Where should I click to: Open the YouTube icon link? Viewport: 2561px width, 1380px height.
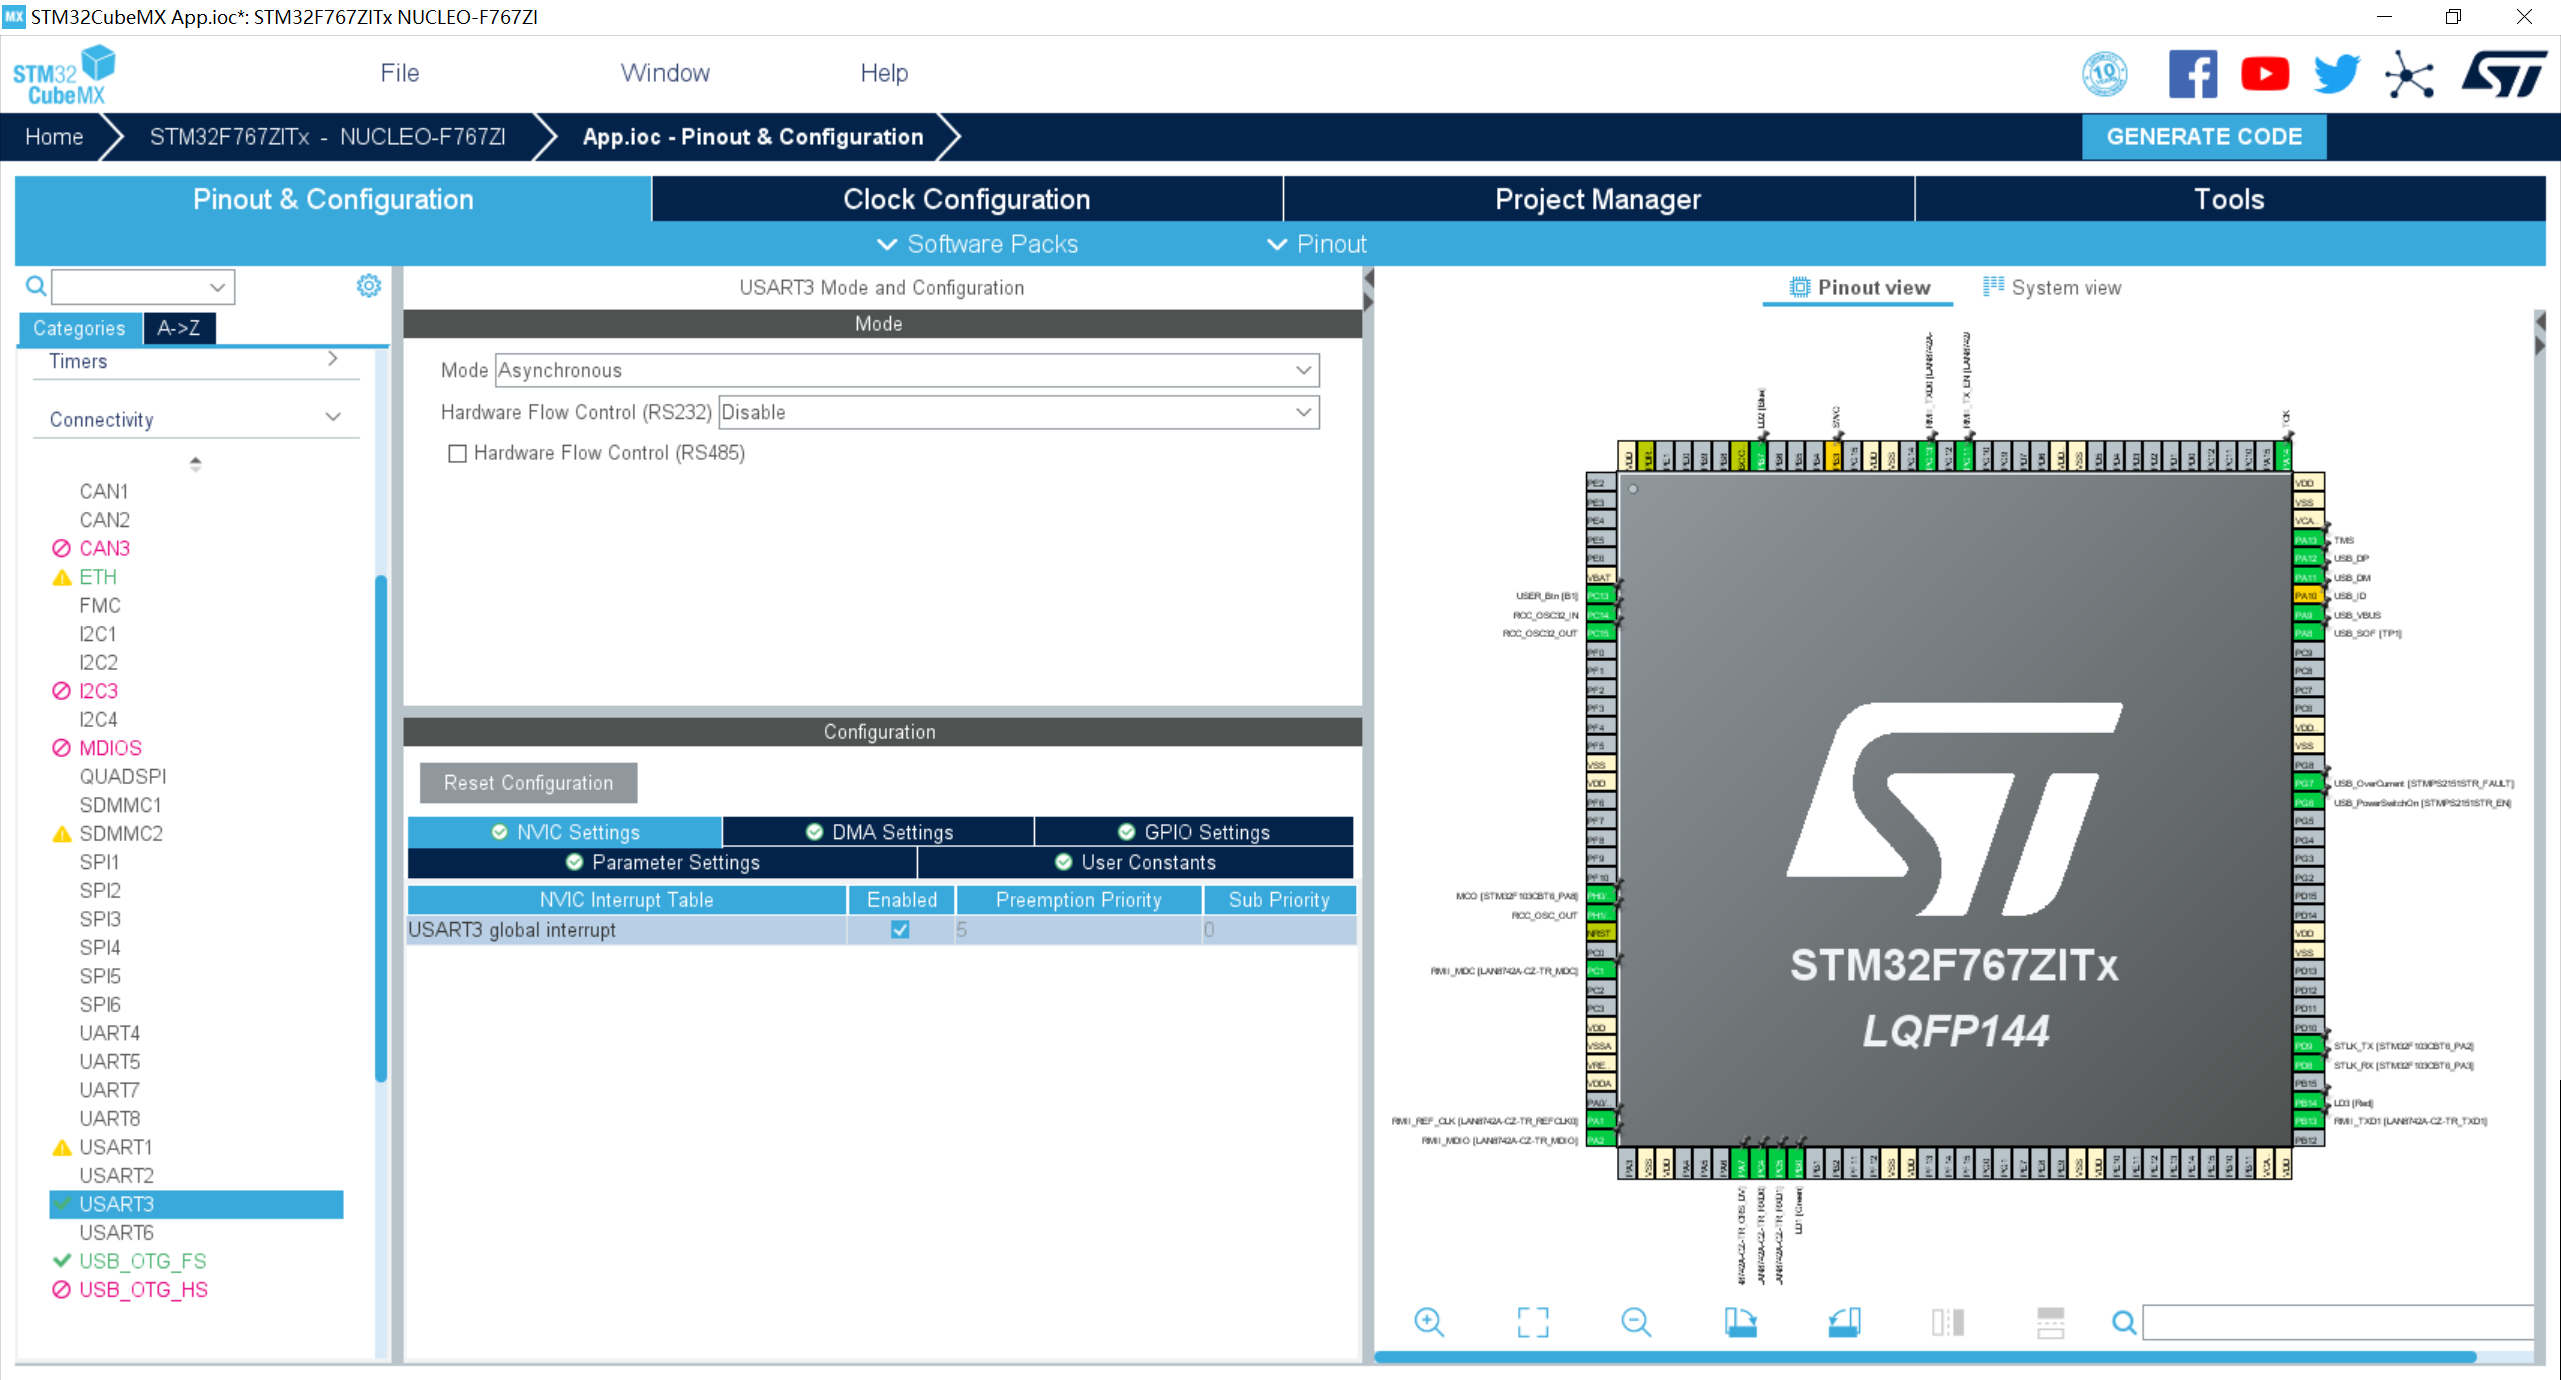pyautogui.click(x=2264, y=74)
